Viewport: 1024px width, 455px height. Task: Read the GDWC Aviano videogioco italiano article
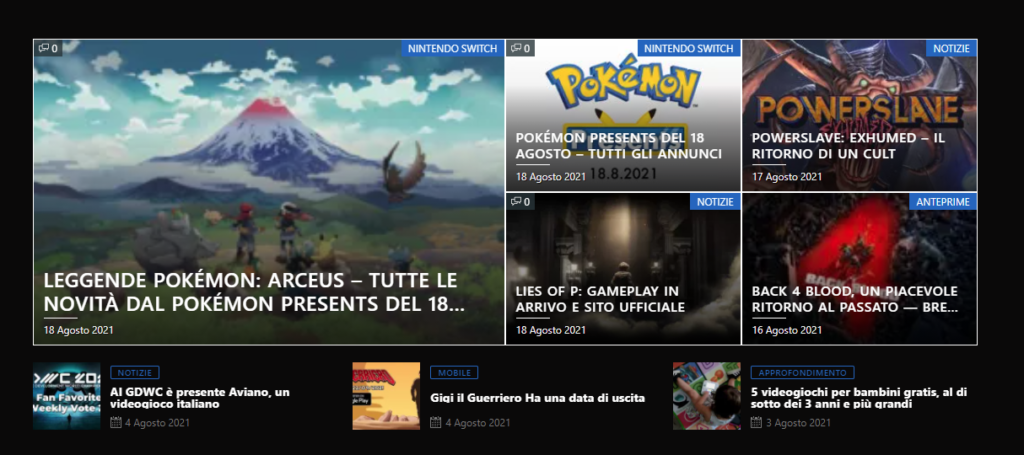point(200,398)
